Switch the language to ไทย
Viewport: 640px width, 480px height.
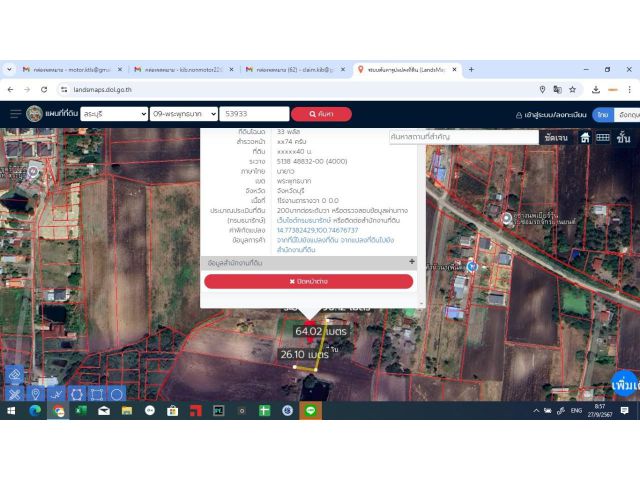[602, 114]
